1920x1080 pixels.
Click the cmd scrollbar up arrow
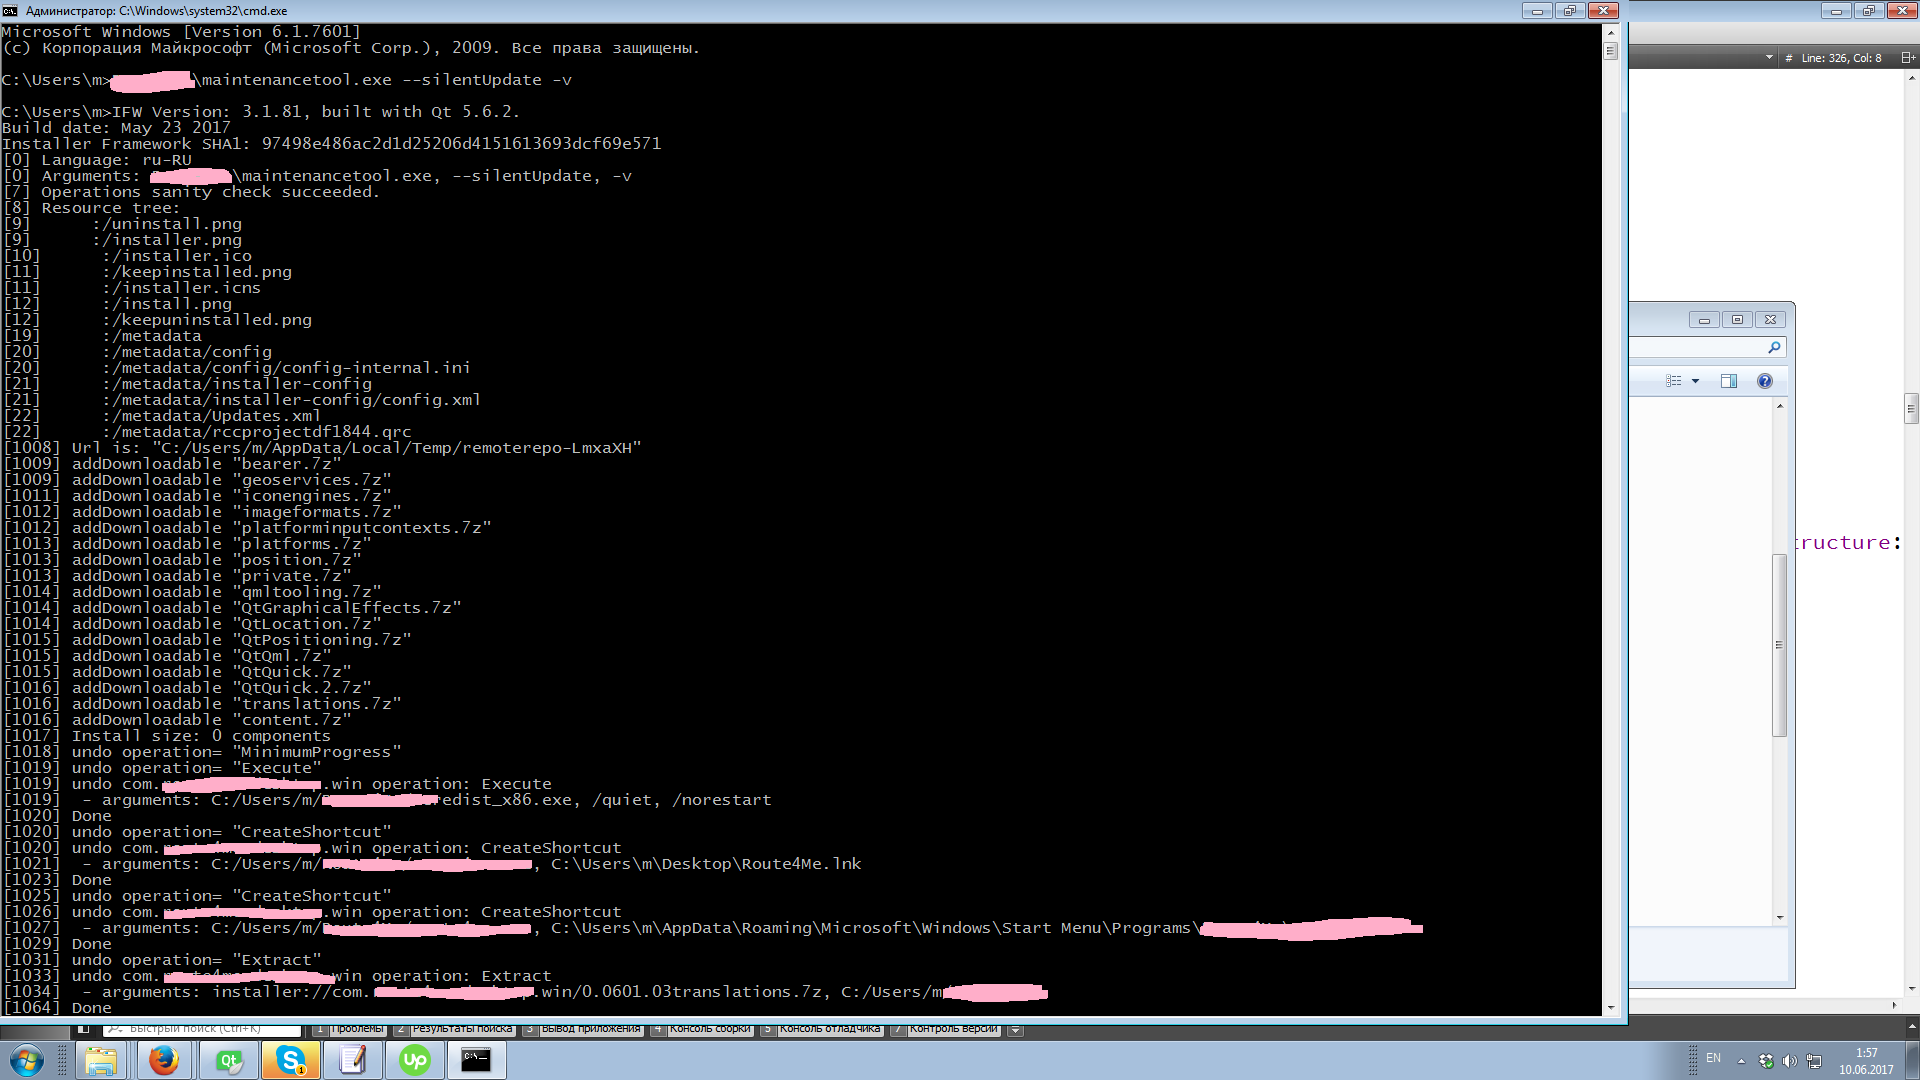(x=1610, y=31)
